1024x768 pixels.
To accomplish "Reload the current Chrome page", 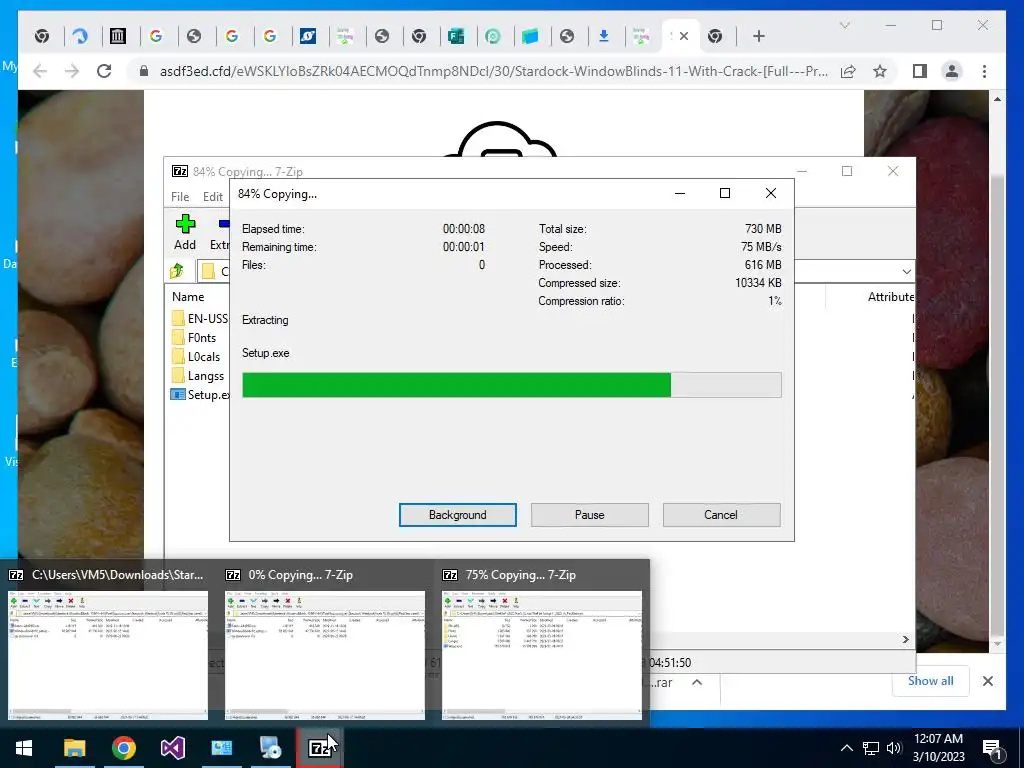I will (x=104, y=71).
